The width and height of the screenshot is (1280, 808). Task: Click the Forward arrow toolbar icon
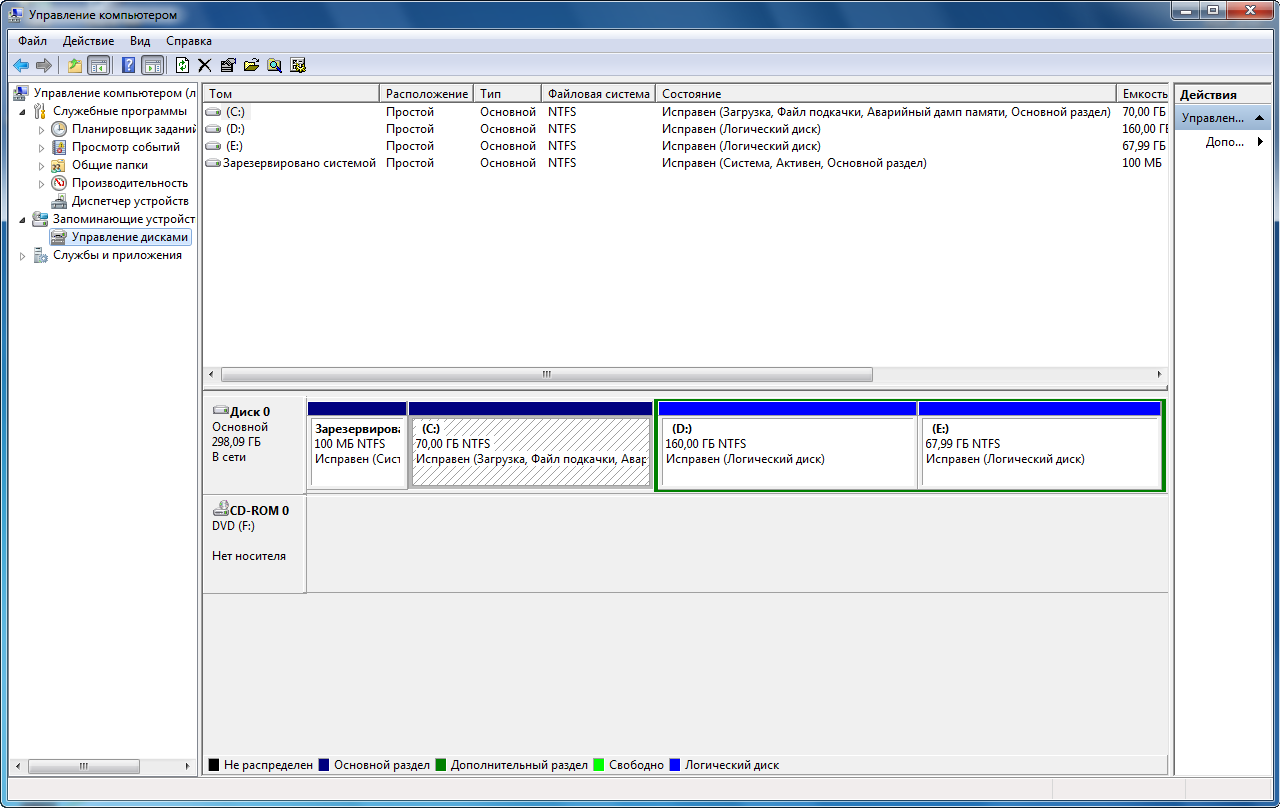pos(43,65)
